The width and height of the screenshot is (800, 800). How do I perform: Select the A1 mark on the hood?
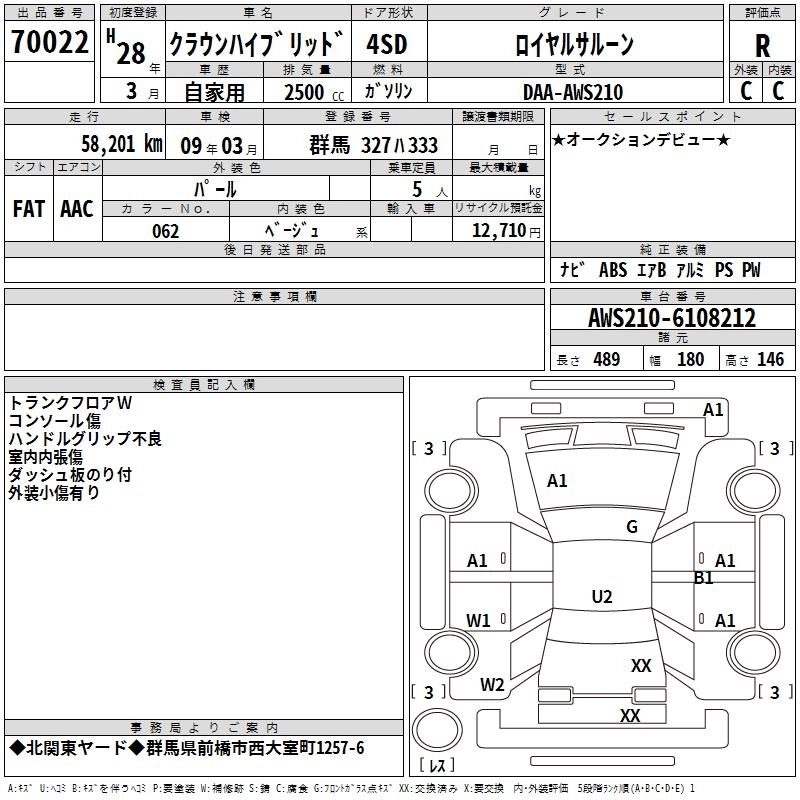557,481
